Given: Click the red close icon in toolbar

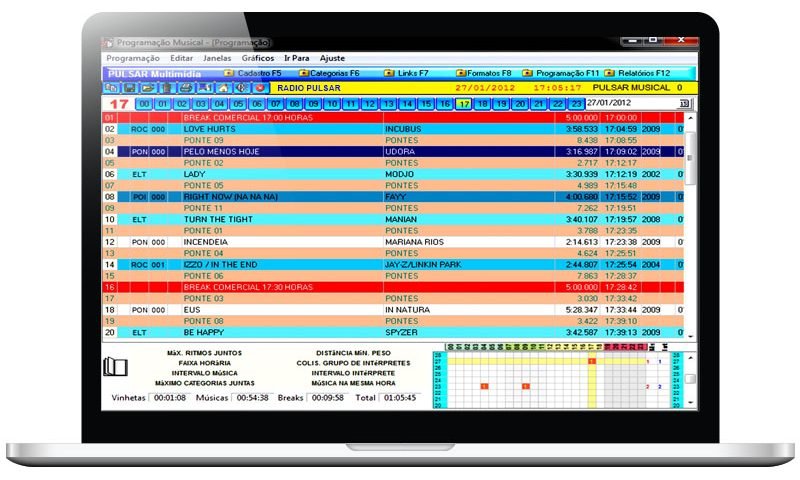Looking at the screenshot, I should (260, 88).
